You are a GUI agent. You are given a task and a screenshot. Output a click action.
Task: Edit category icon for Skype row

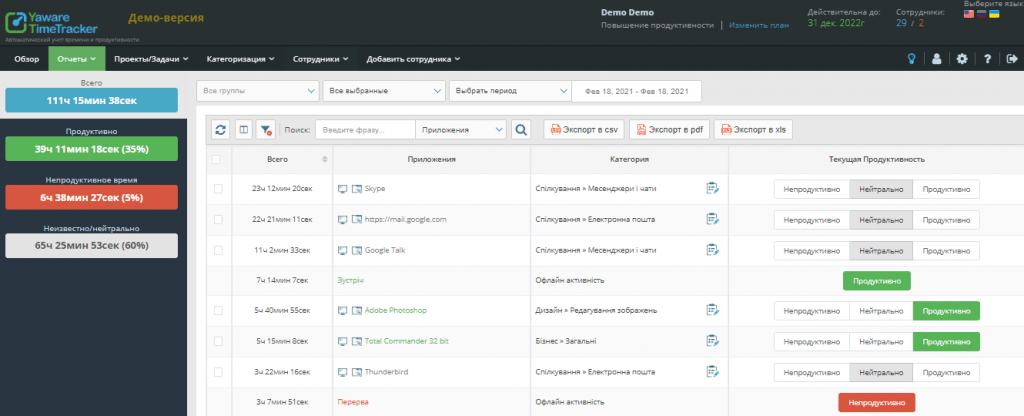[x=712, y=188]
